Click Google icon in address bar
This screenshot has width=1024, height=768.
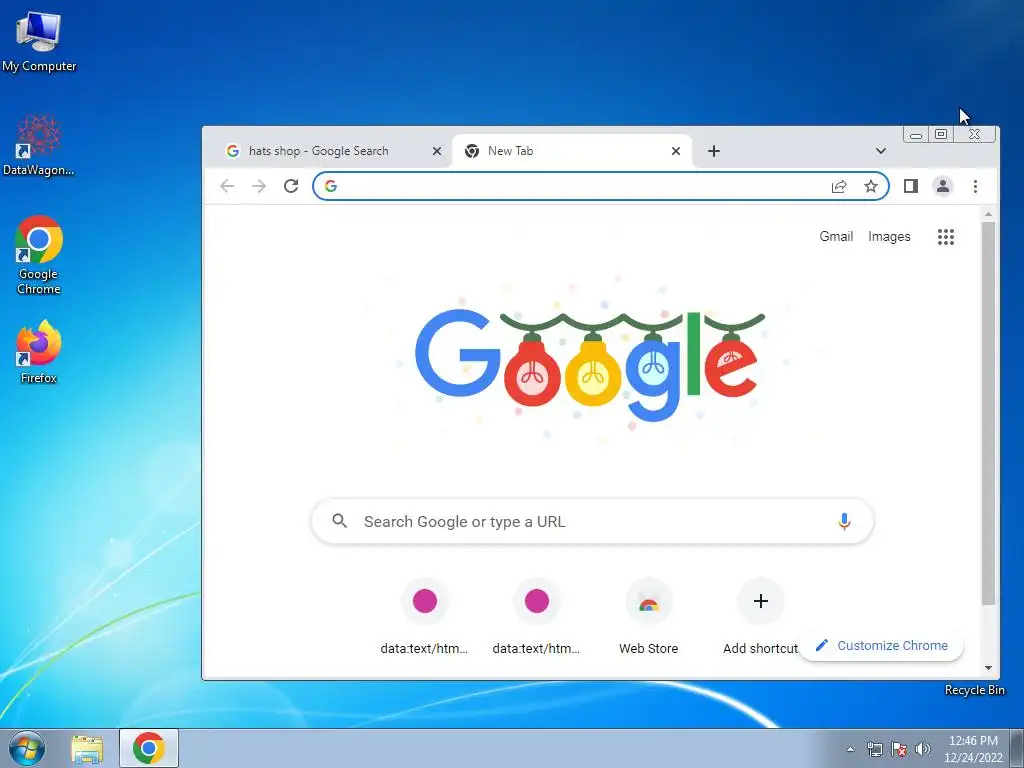pos(331,186)
